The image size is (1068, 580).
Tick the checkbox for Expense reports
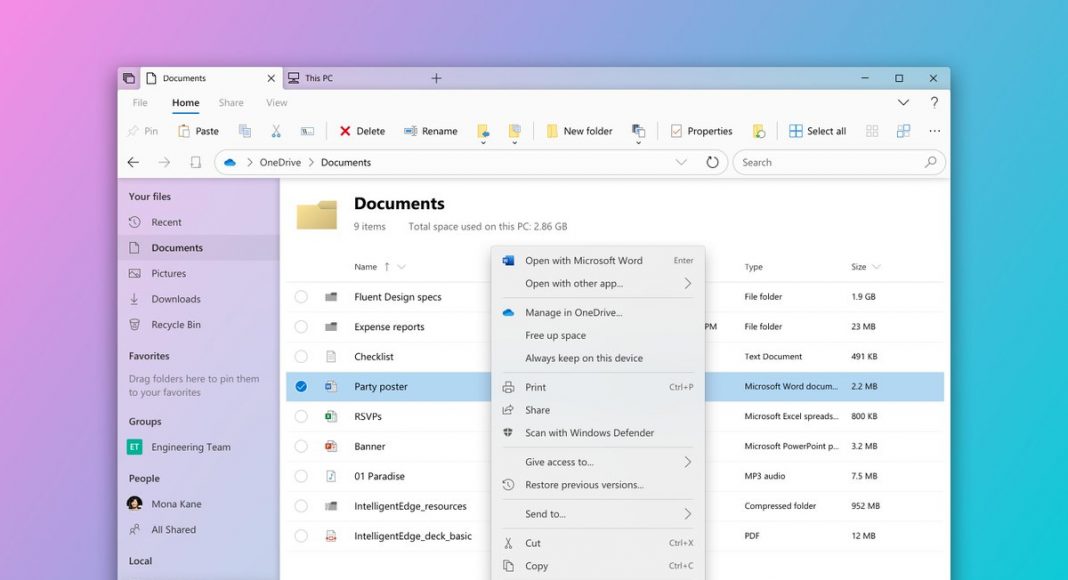coord(301,327)
